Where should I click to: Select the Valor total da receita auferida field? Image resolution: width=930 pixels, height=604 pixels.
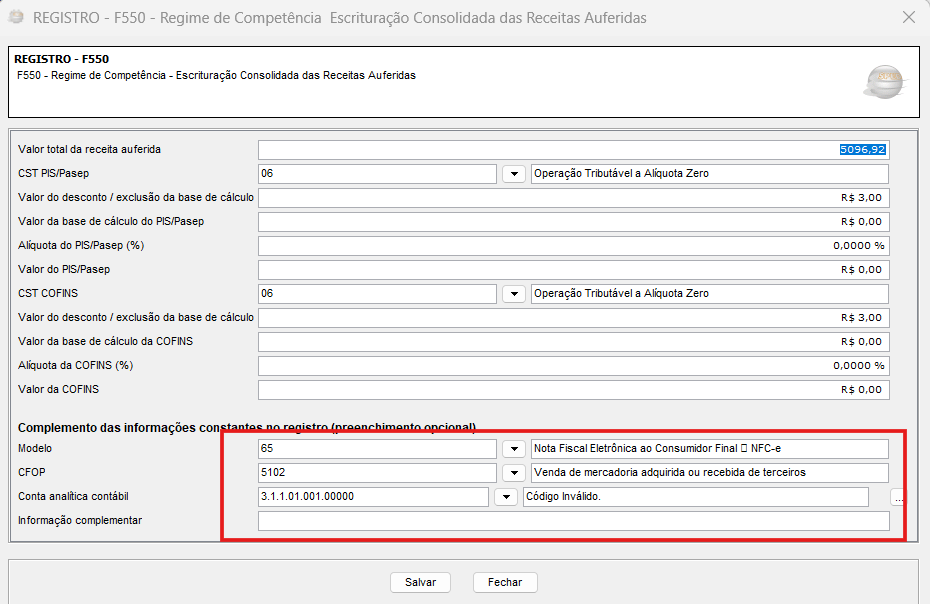click(574, 150)
